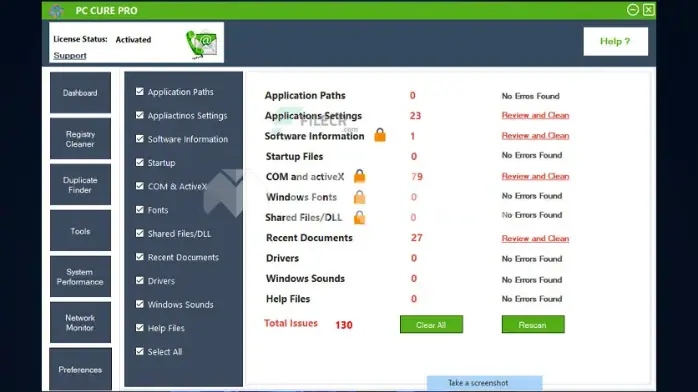This screenshot has width=698, height=392.
Task: Open the Support link
Action: point(70,56)
